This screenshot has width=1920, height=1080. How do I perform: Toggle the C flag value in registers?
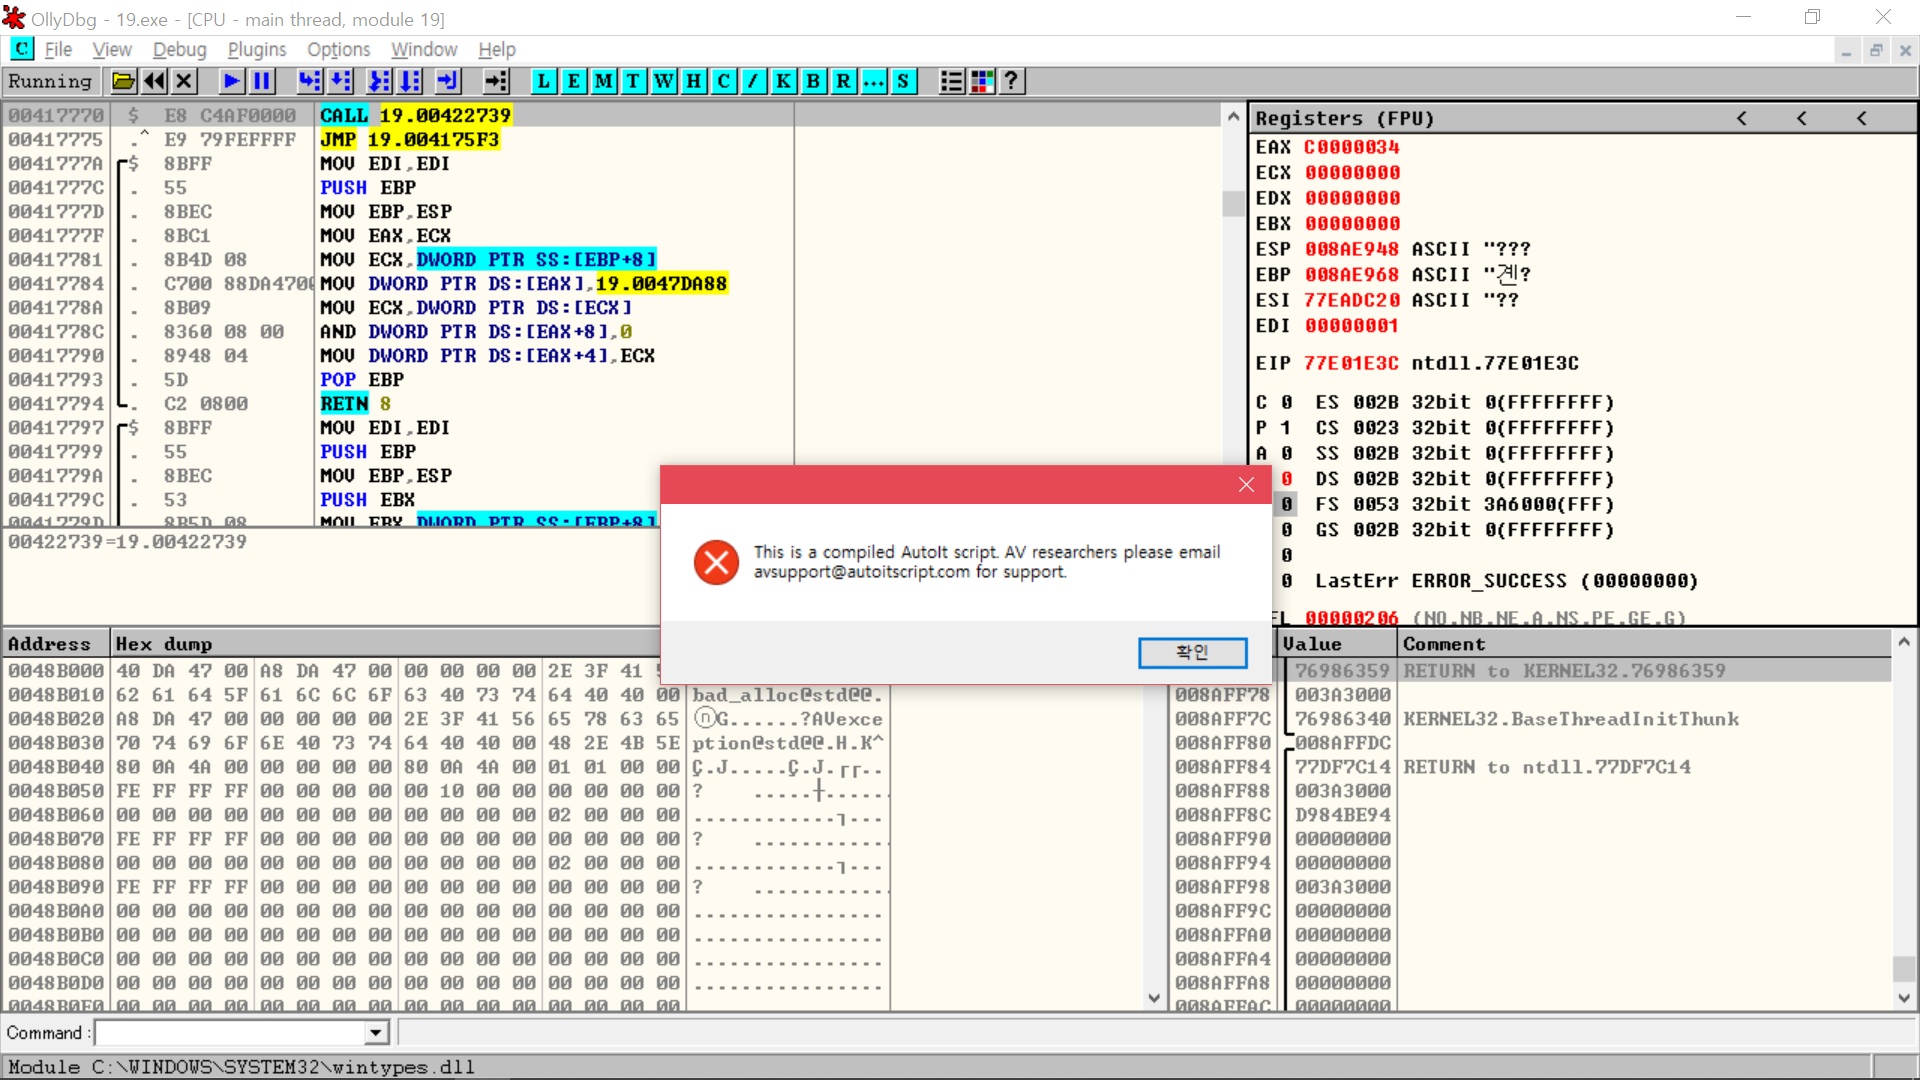[1287, 402]
